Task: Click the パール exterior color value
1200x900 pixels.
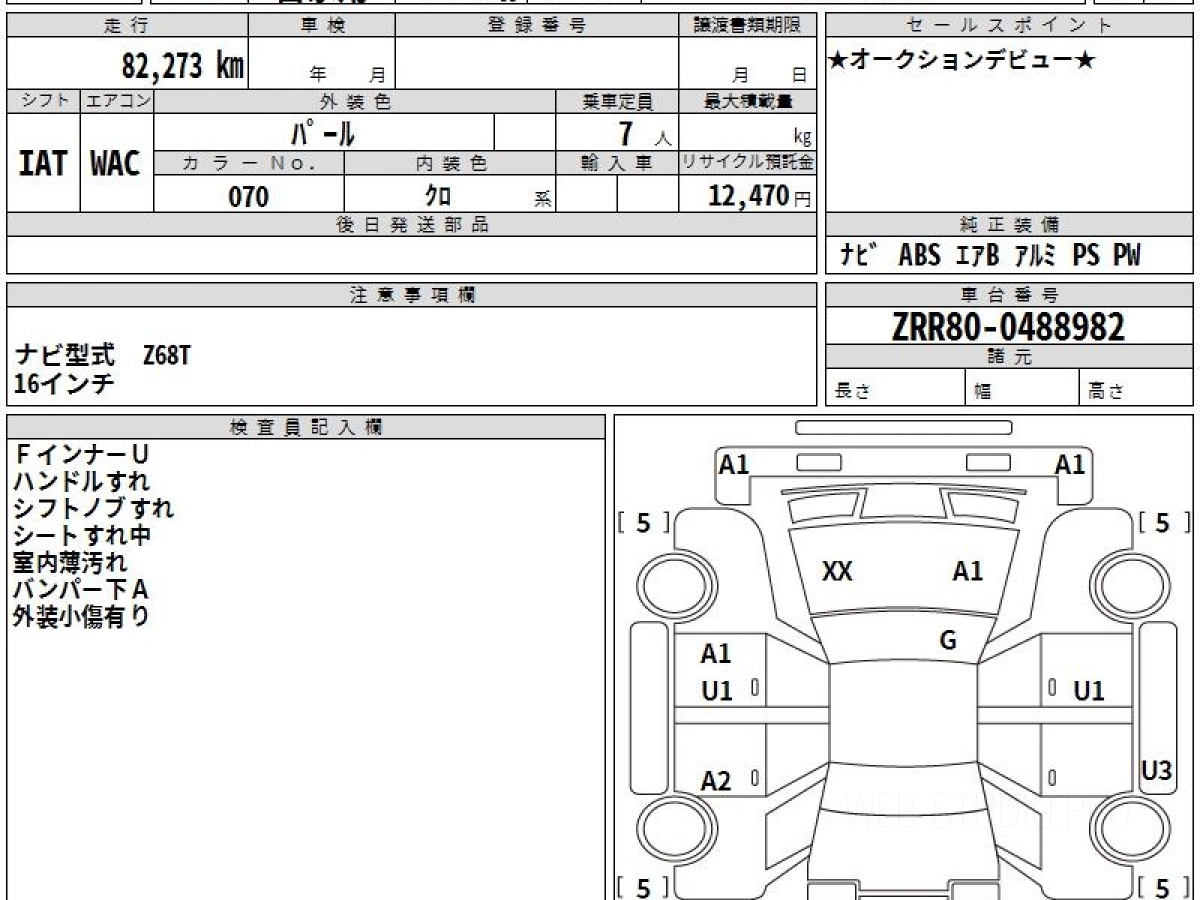Action: 324,132
